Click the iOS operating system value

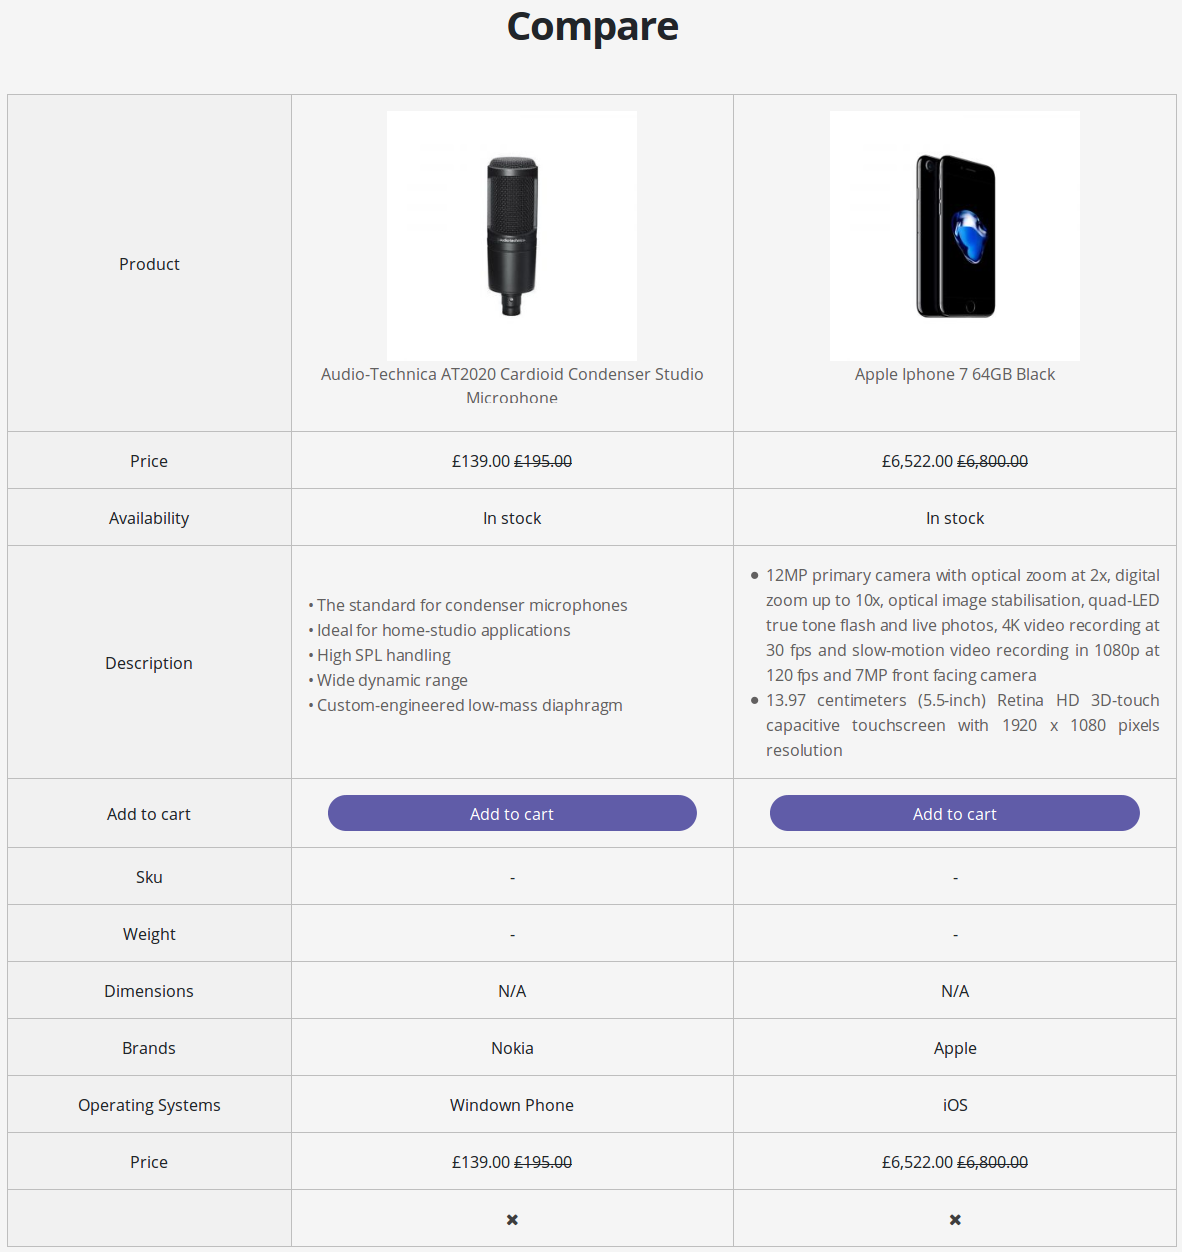pos(955,1105)
